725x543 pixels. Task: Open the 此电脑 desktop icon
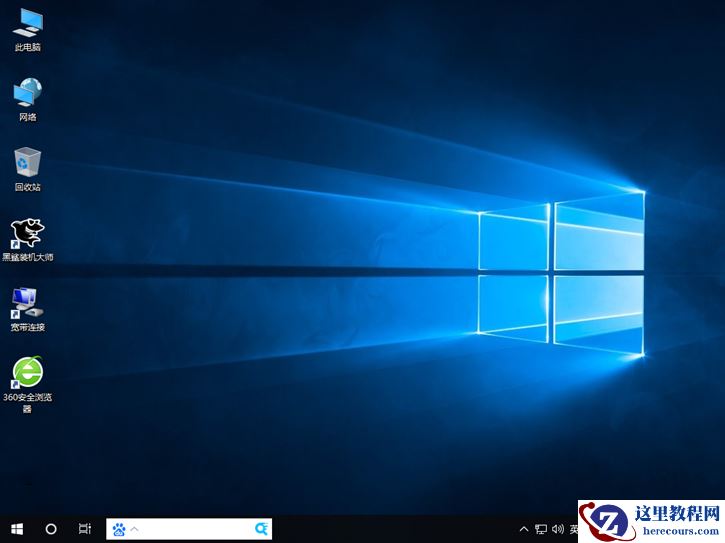coord(28,30)
